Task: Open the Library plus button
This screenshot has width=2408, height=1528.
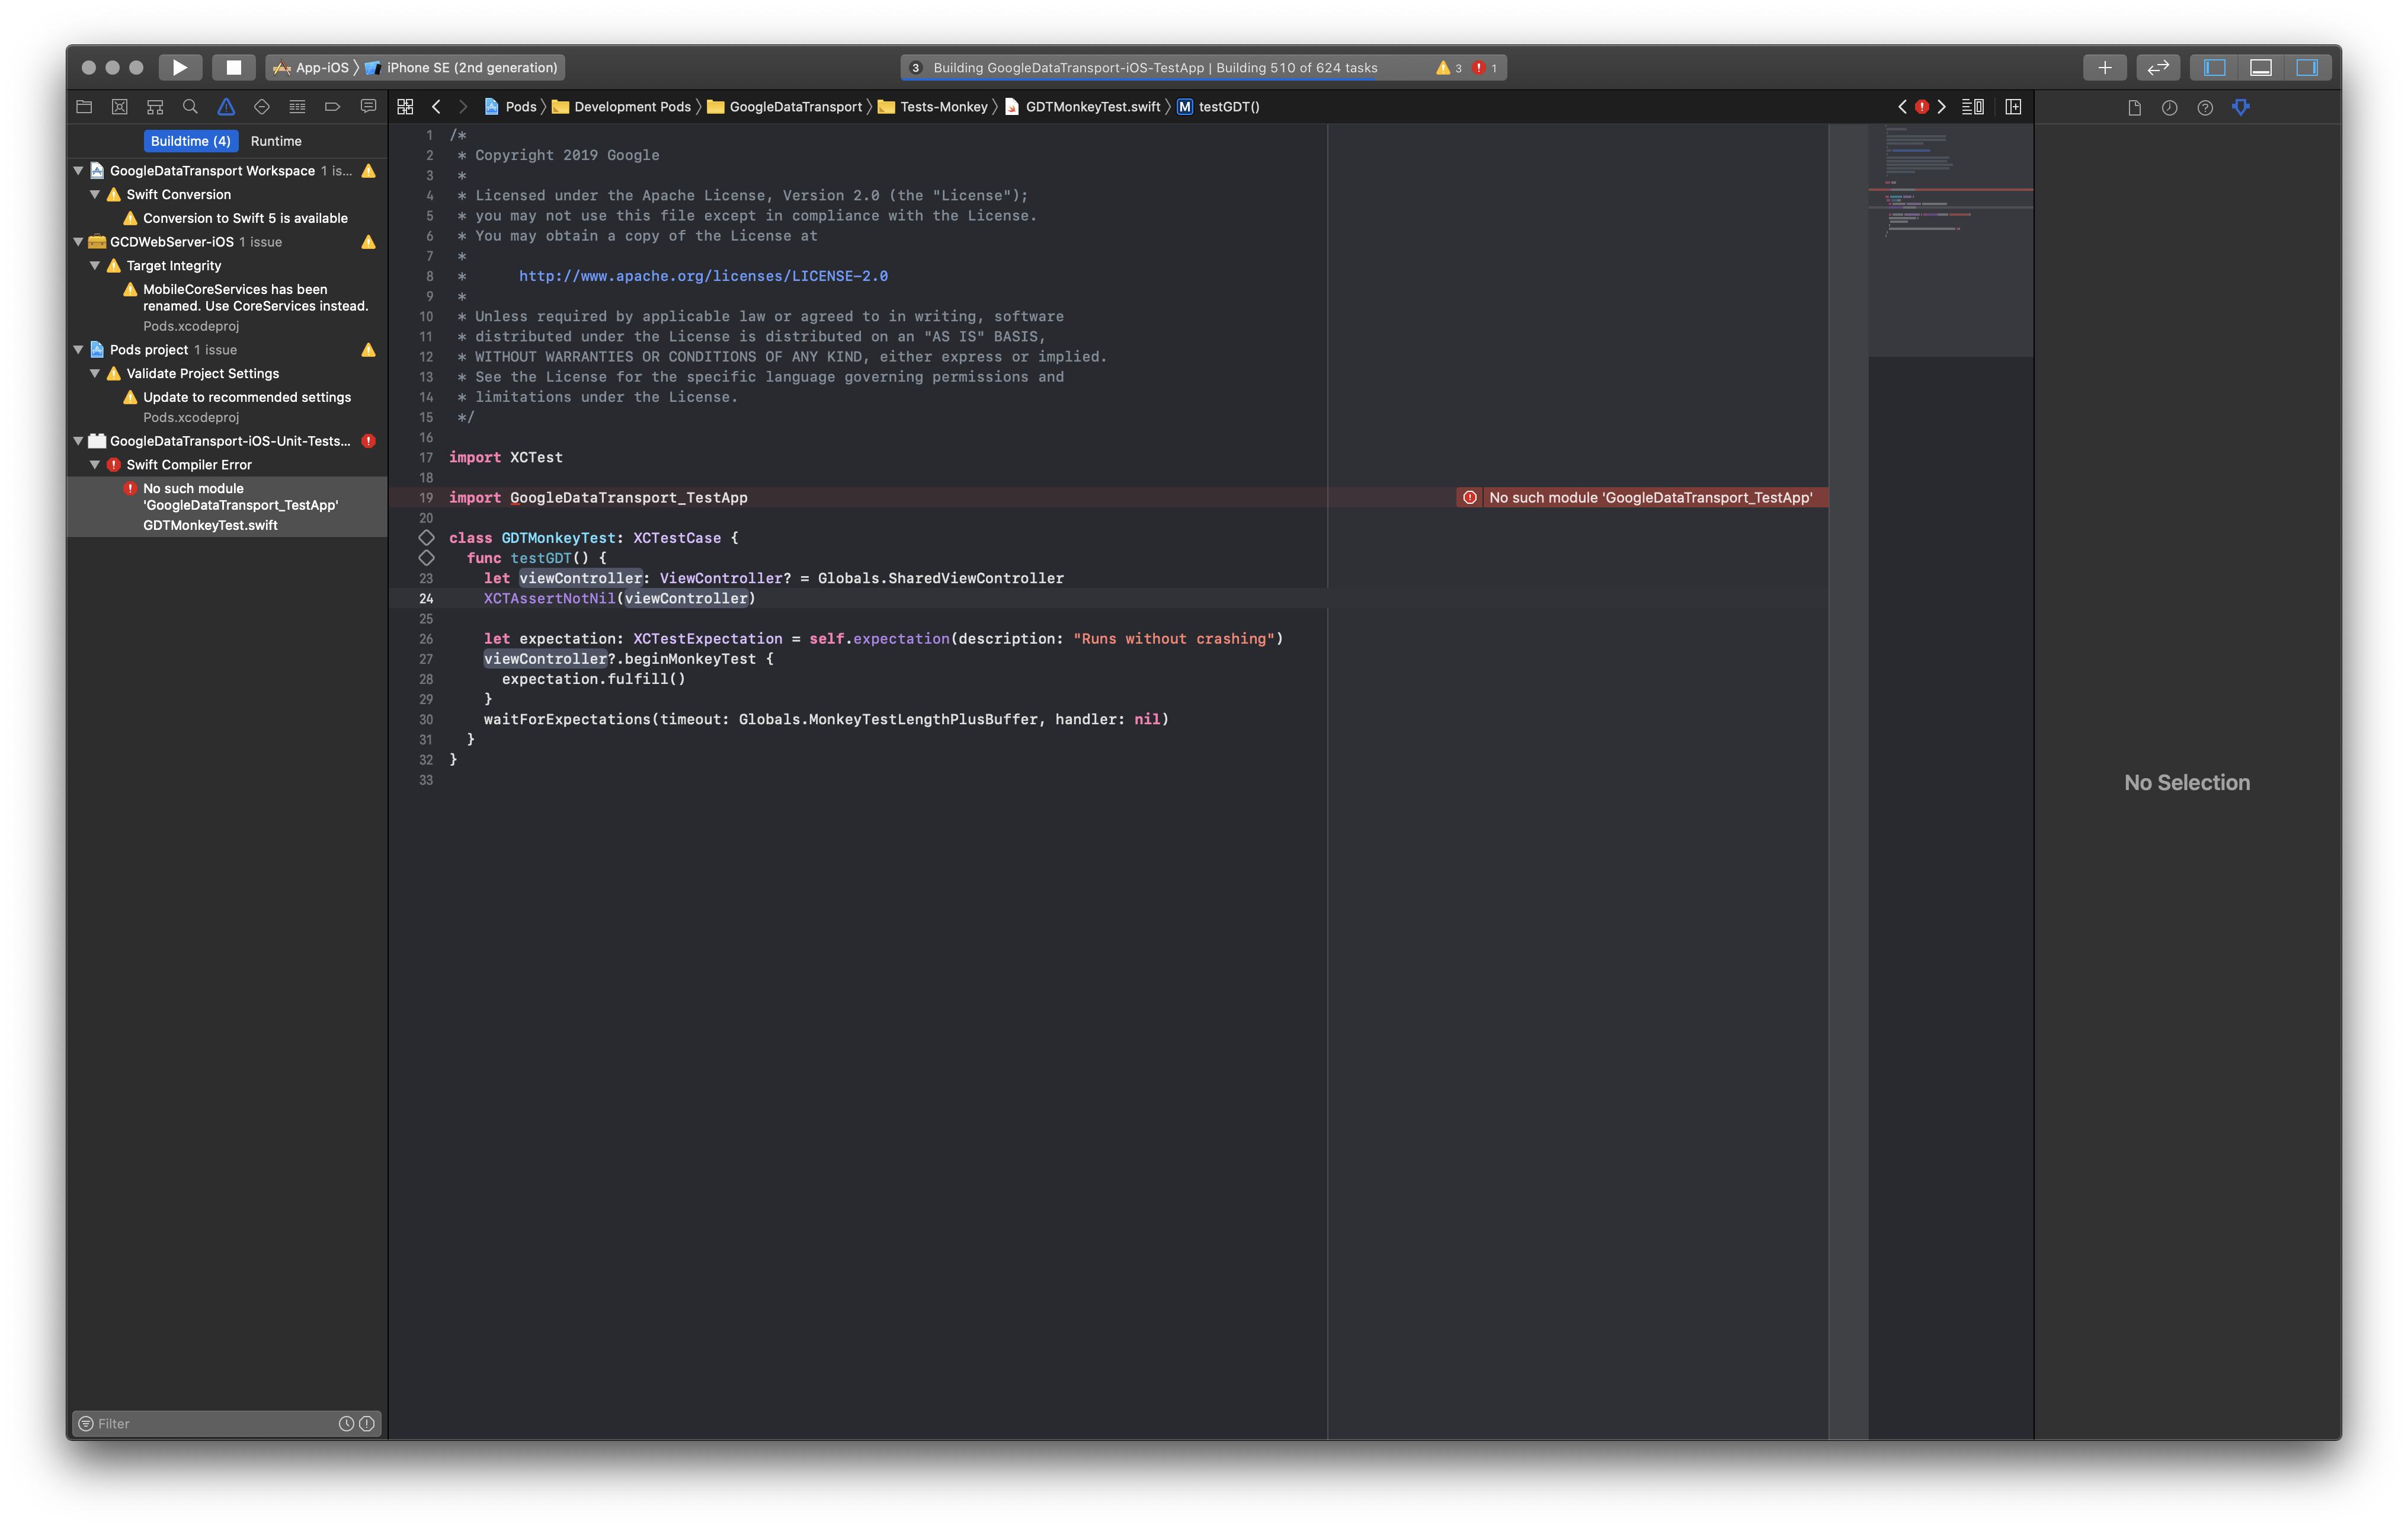Action: point(2104,67)
